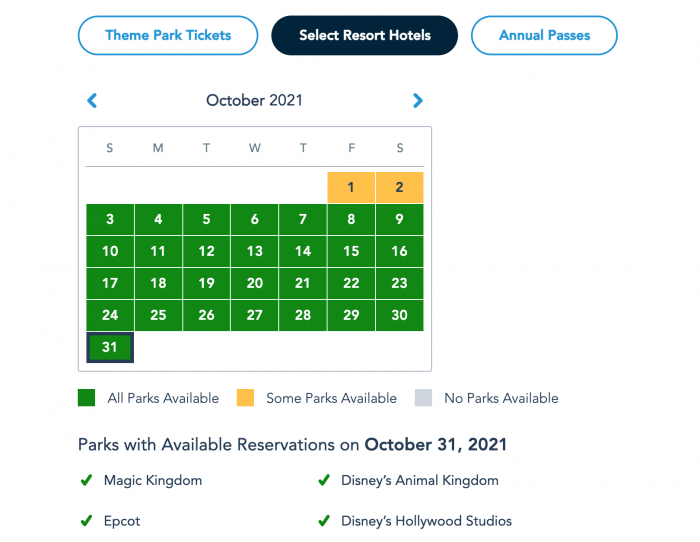The width and height of the screenshot is (700, 542).
Task: Go to previous month arrow
Action: 92,100
